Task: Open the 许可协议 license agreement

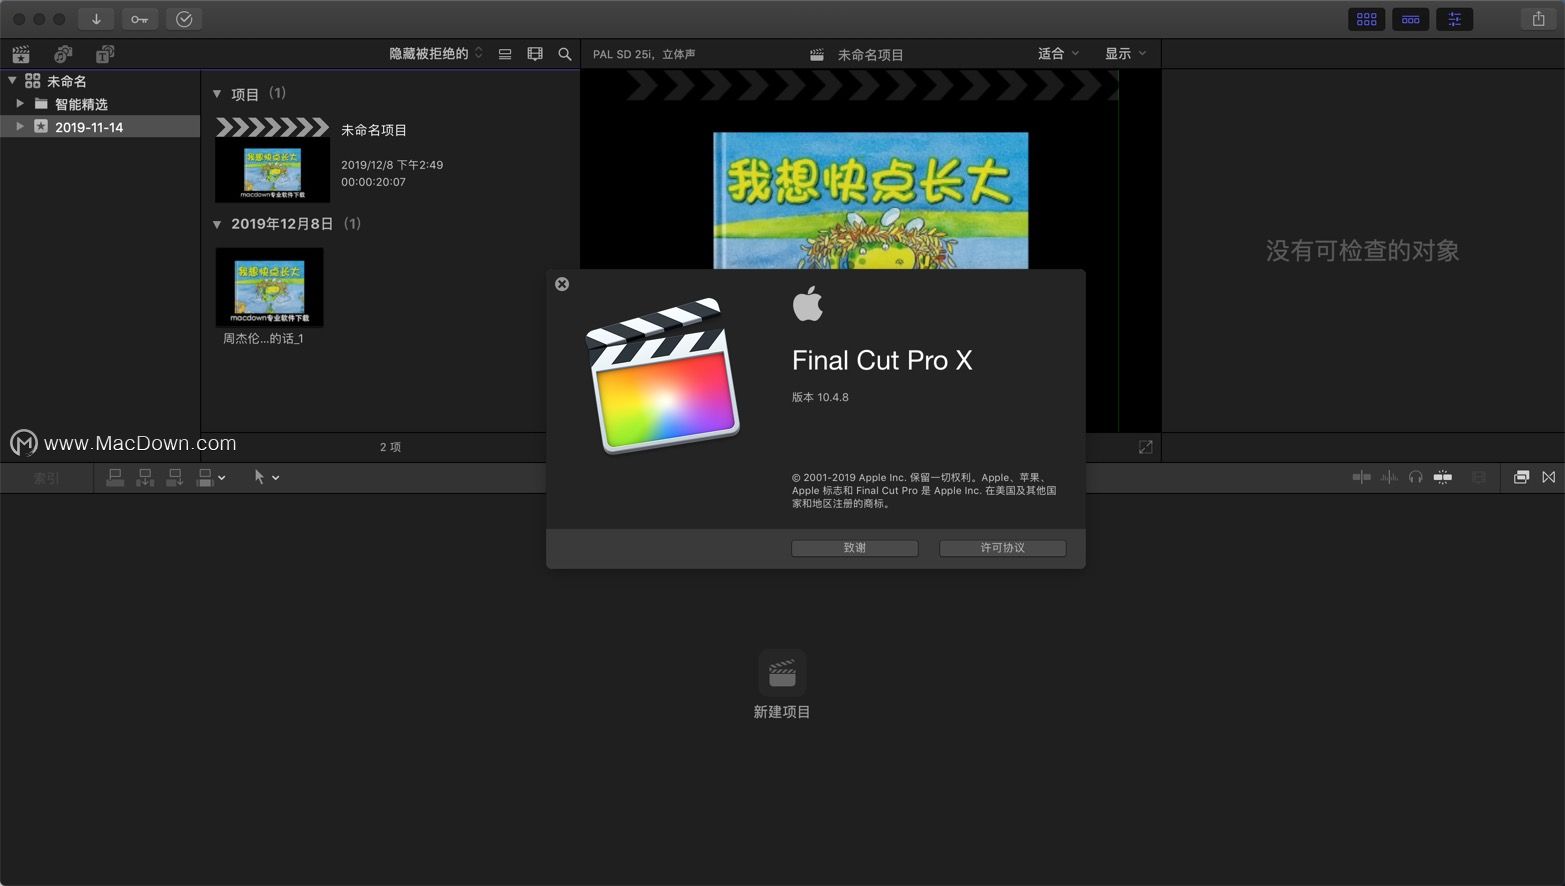Action: 1001,547
